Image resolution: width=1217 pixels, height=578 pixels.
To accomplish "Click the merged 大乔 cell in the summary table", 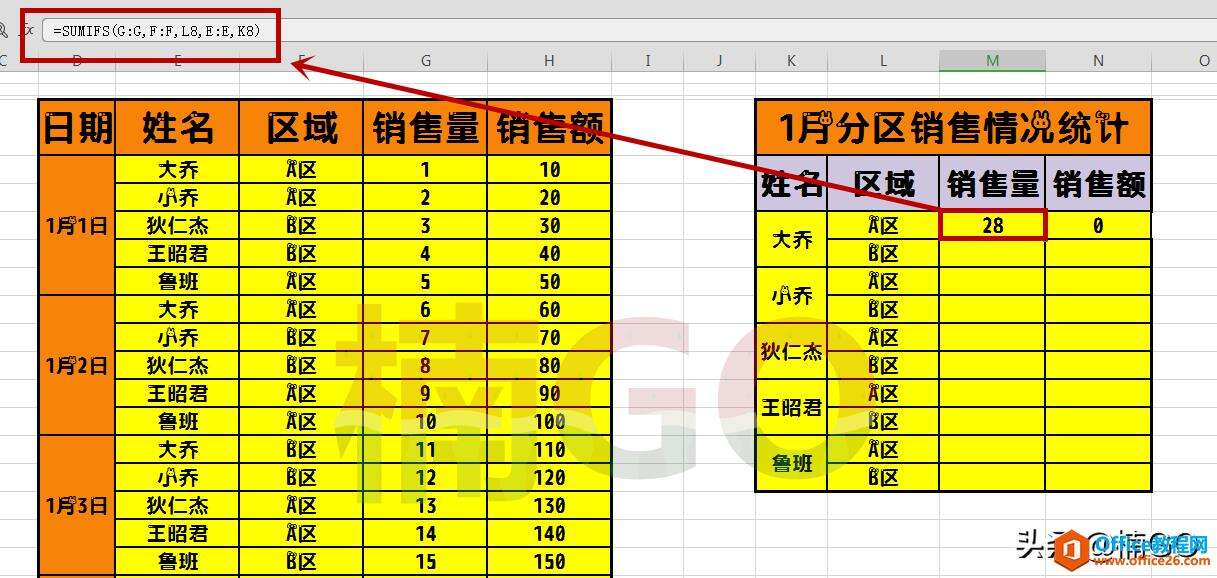I will [792, 239].
